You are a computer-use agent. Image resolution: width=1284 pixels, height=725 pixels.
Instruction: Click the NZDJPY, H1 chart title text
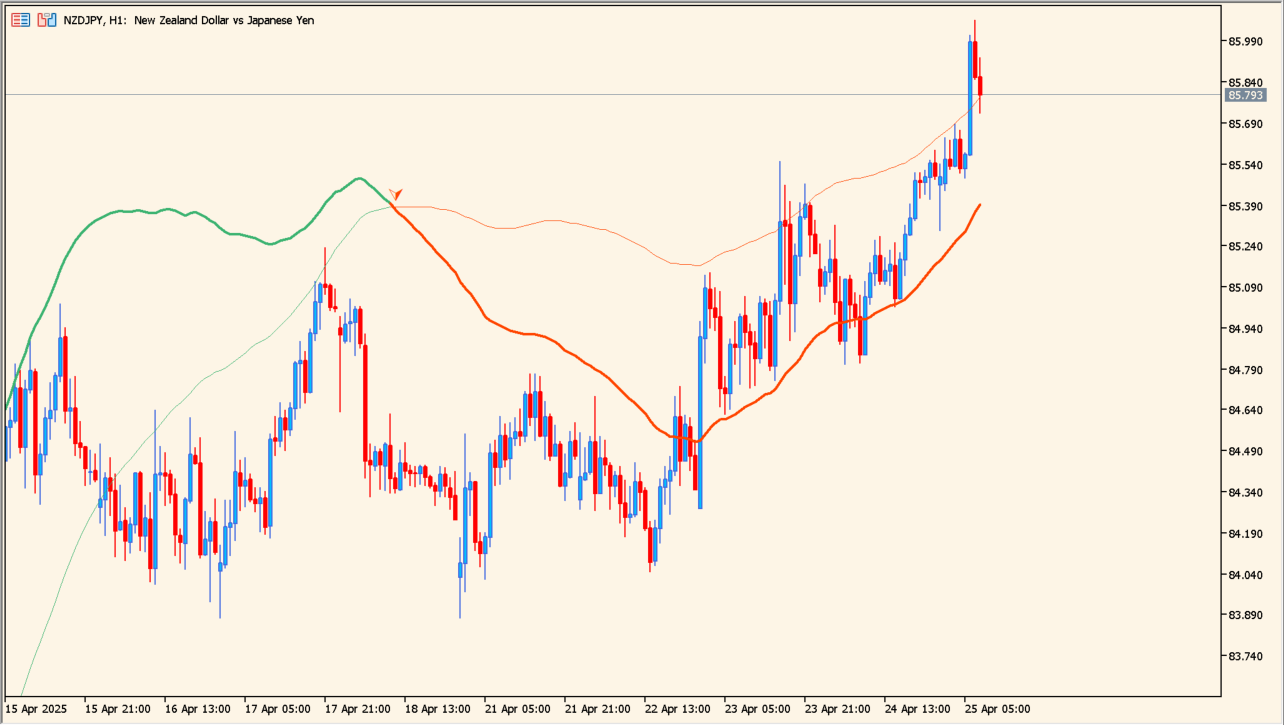point(189,20)
